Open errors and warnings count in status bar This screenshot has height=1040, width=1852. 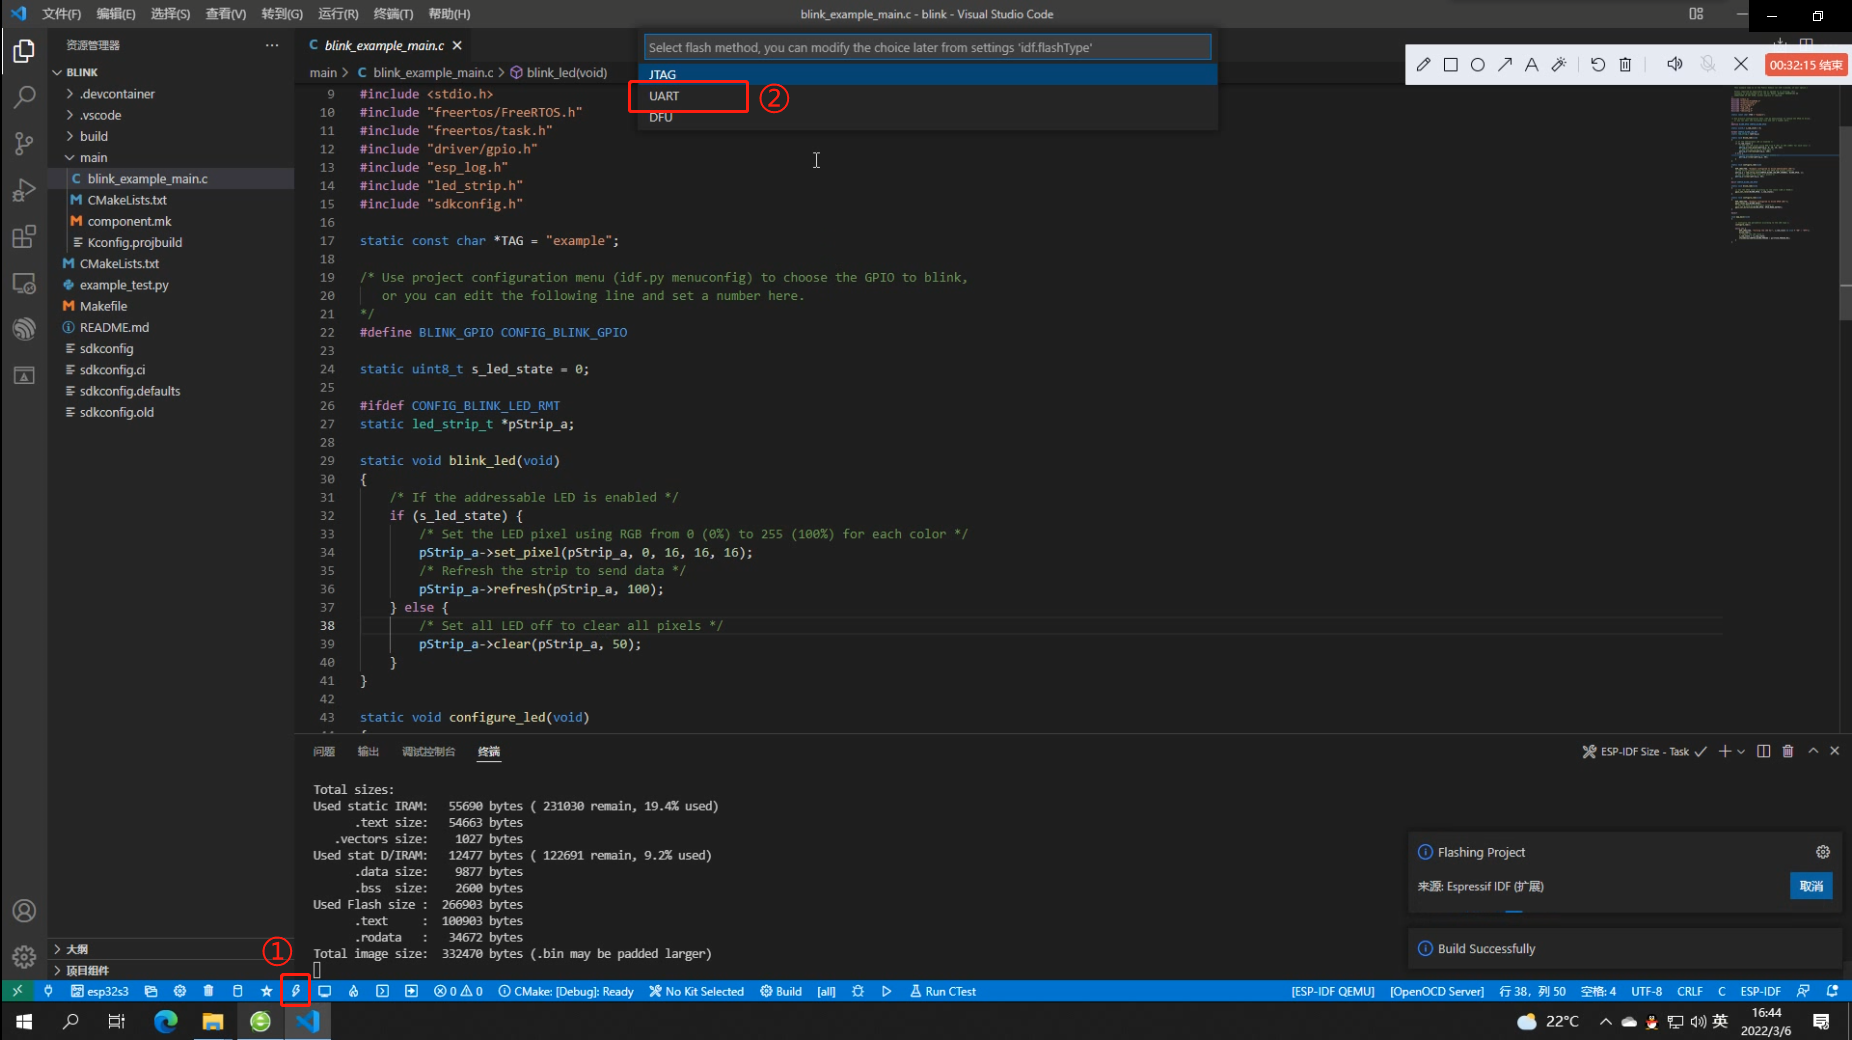[x=458, y=991]
